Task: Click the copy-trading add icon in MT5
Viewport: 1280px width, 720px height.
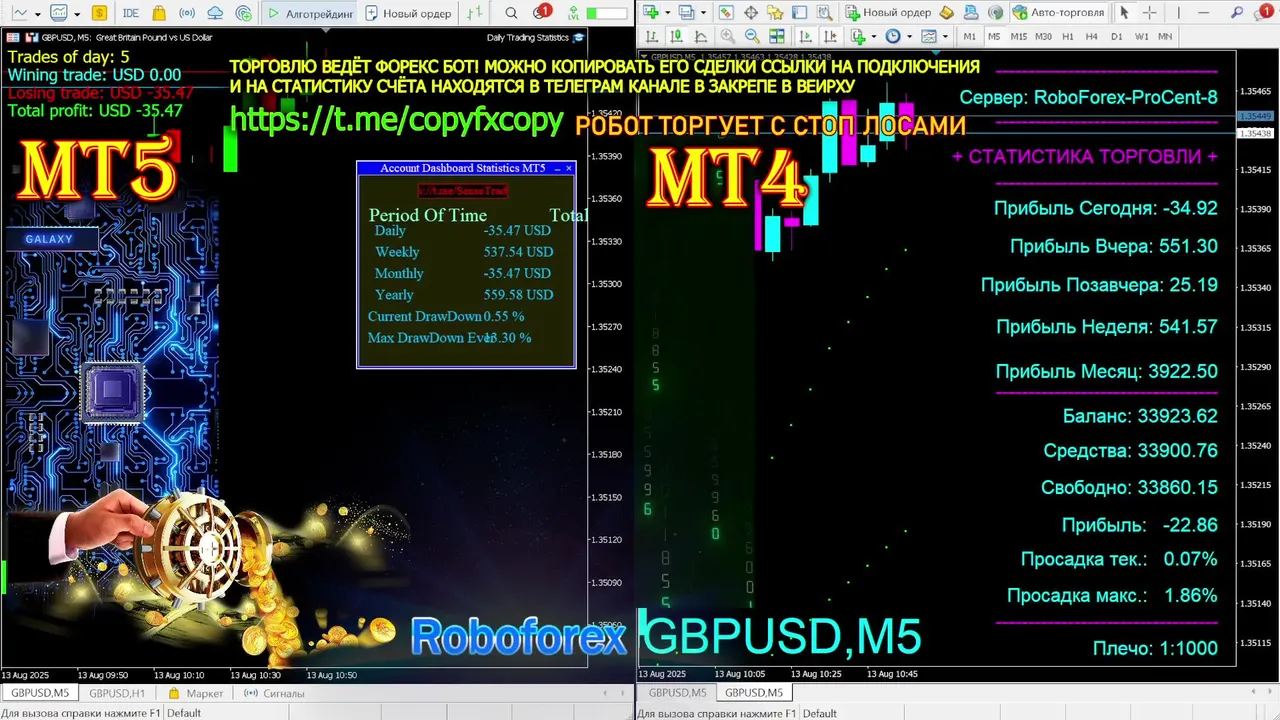Action: click(x=244, y=13)
